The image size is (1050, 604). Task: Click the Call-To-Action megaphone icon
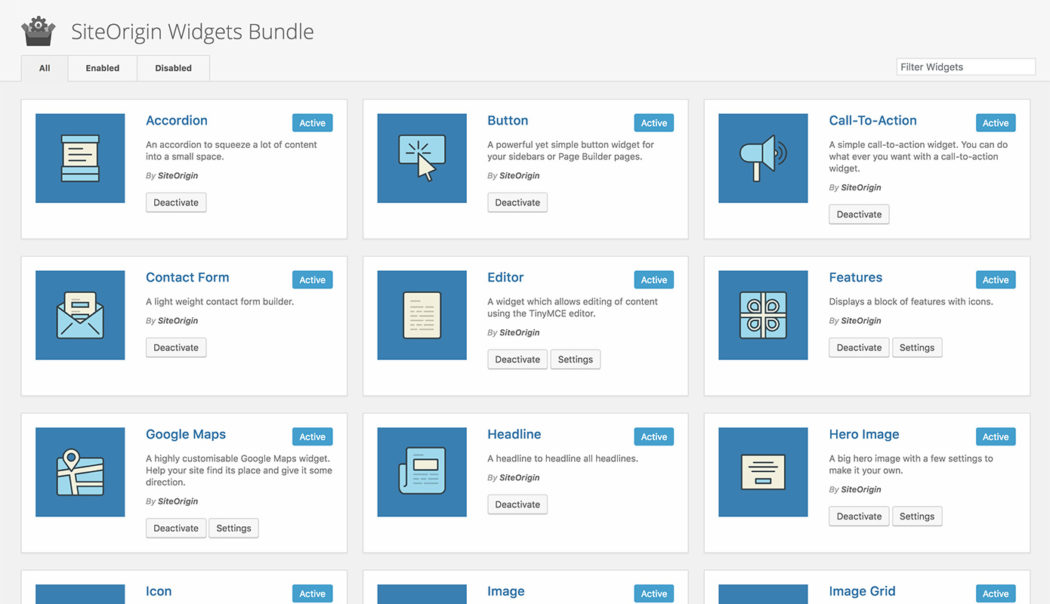pyautogui.click(x=763, y=157)
